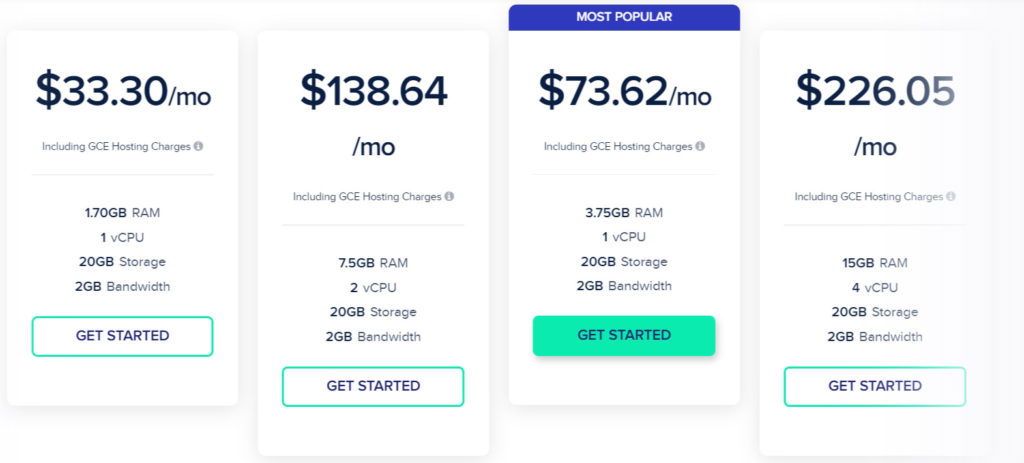Click the $33.30/mo price heading
1024x463 pixels.
123,91
